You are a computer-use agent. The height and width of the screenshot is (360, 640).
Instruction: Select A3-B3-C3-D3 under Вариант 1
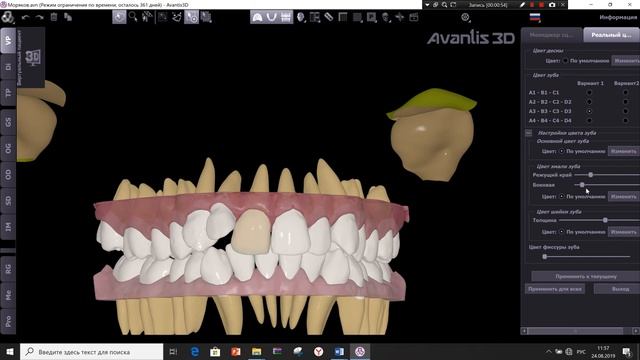(x=589, y=111)
